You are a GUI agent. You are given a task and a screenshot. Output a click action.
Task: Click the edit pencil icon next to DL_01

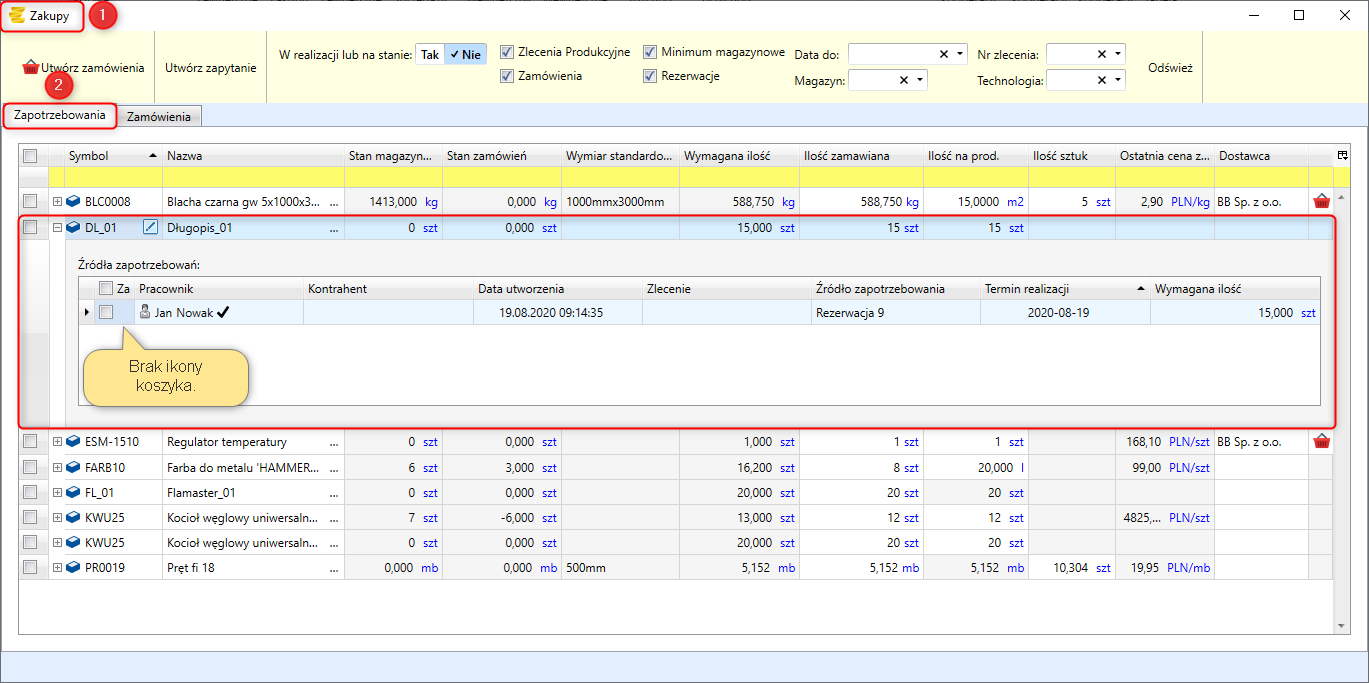(x=151, y=227)
